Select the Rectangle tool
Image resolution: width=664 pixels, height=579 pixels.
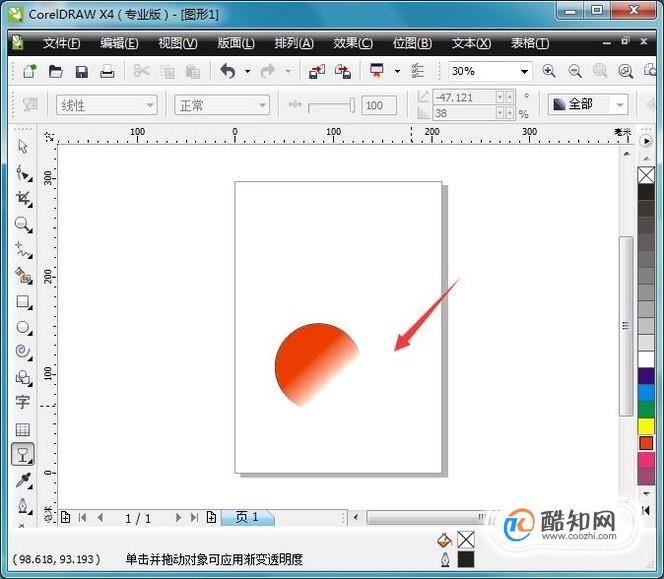23,302
